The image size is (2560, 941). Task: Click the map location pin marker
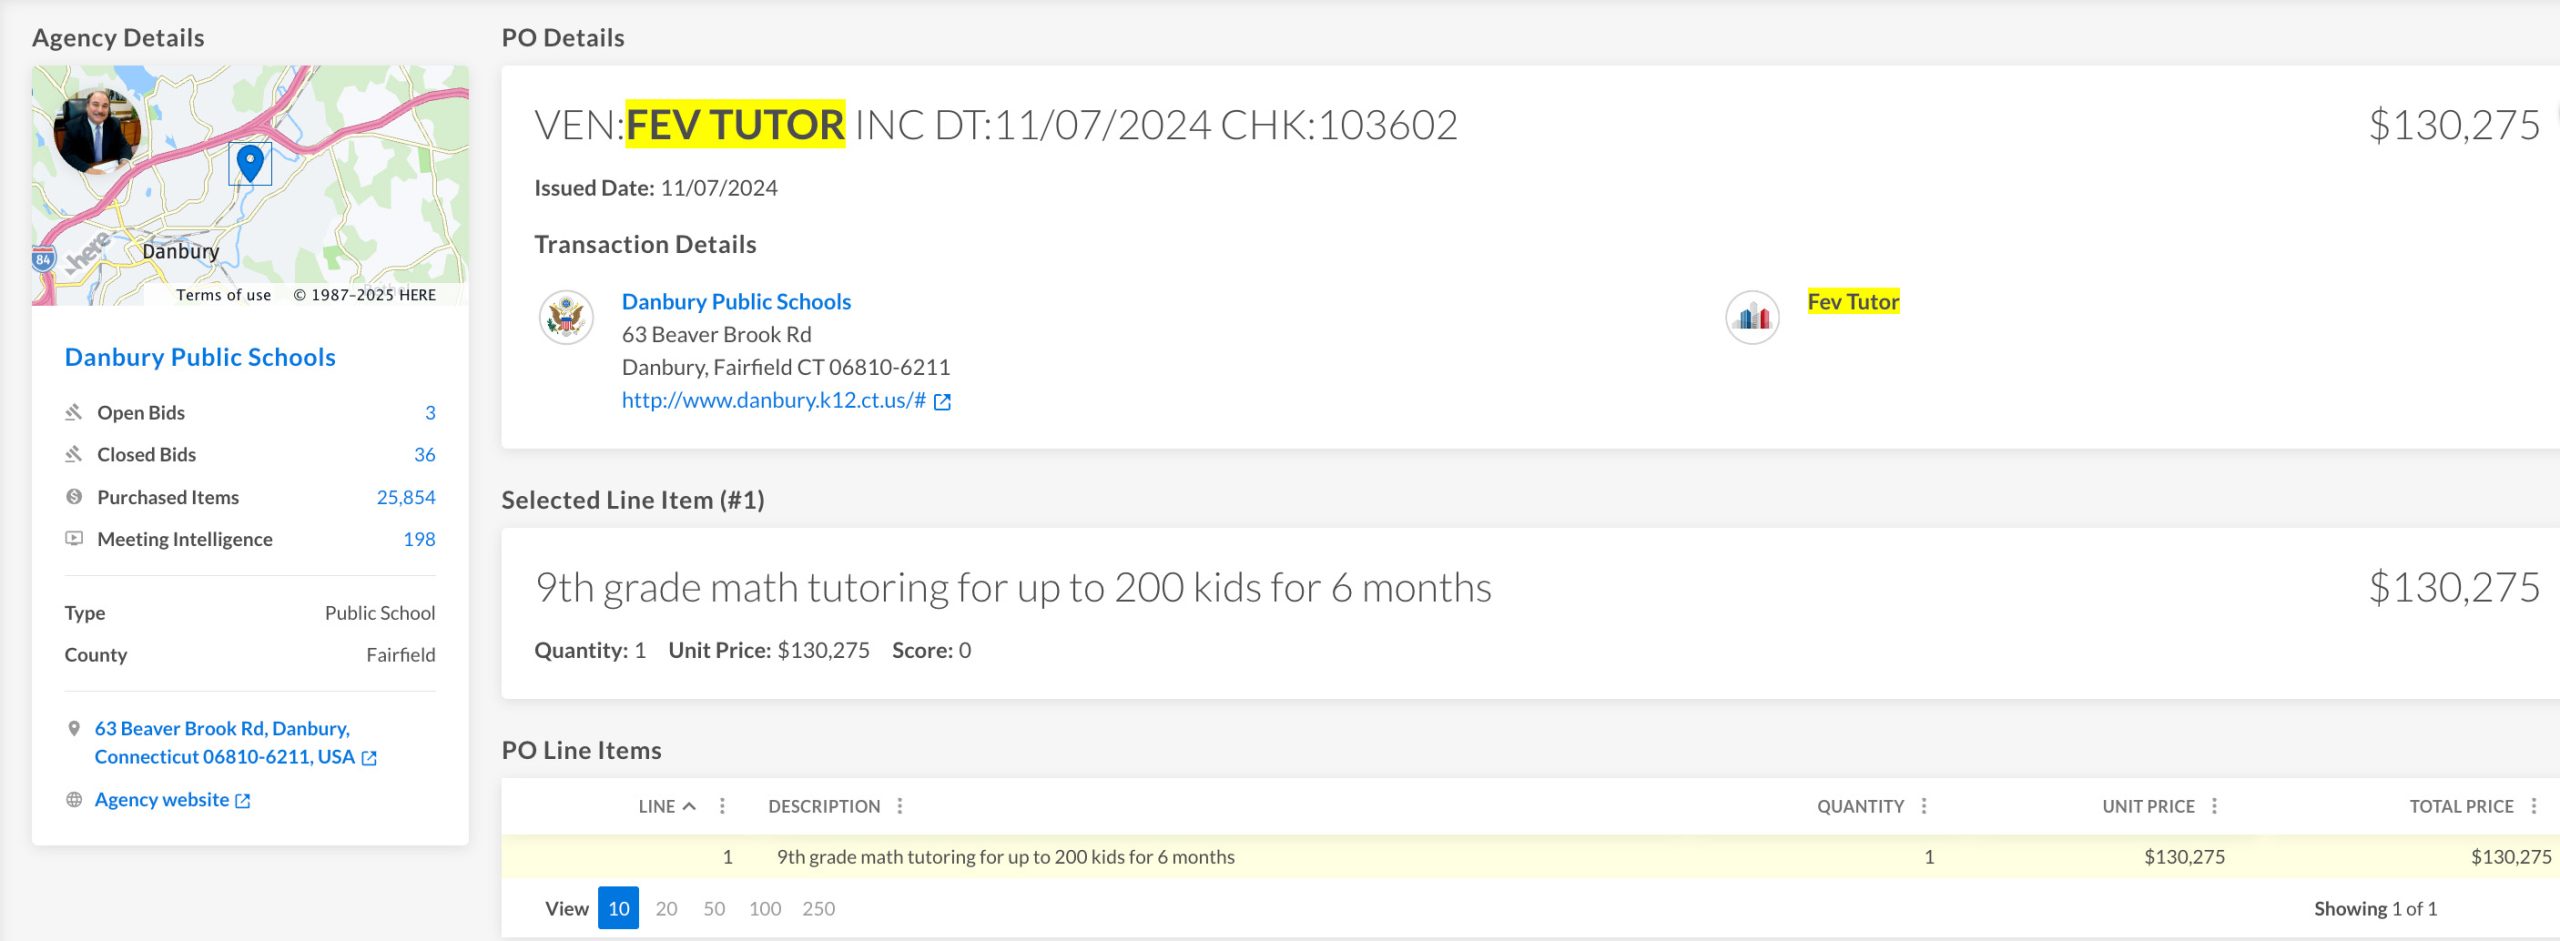(x=250, y=162)
